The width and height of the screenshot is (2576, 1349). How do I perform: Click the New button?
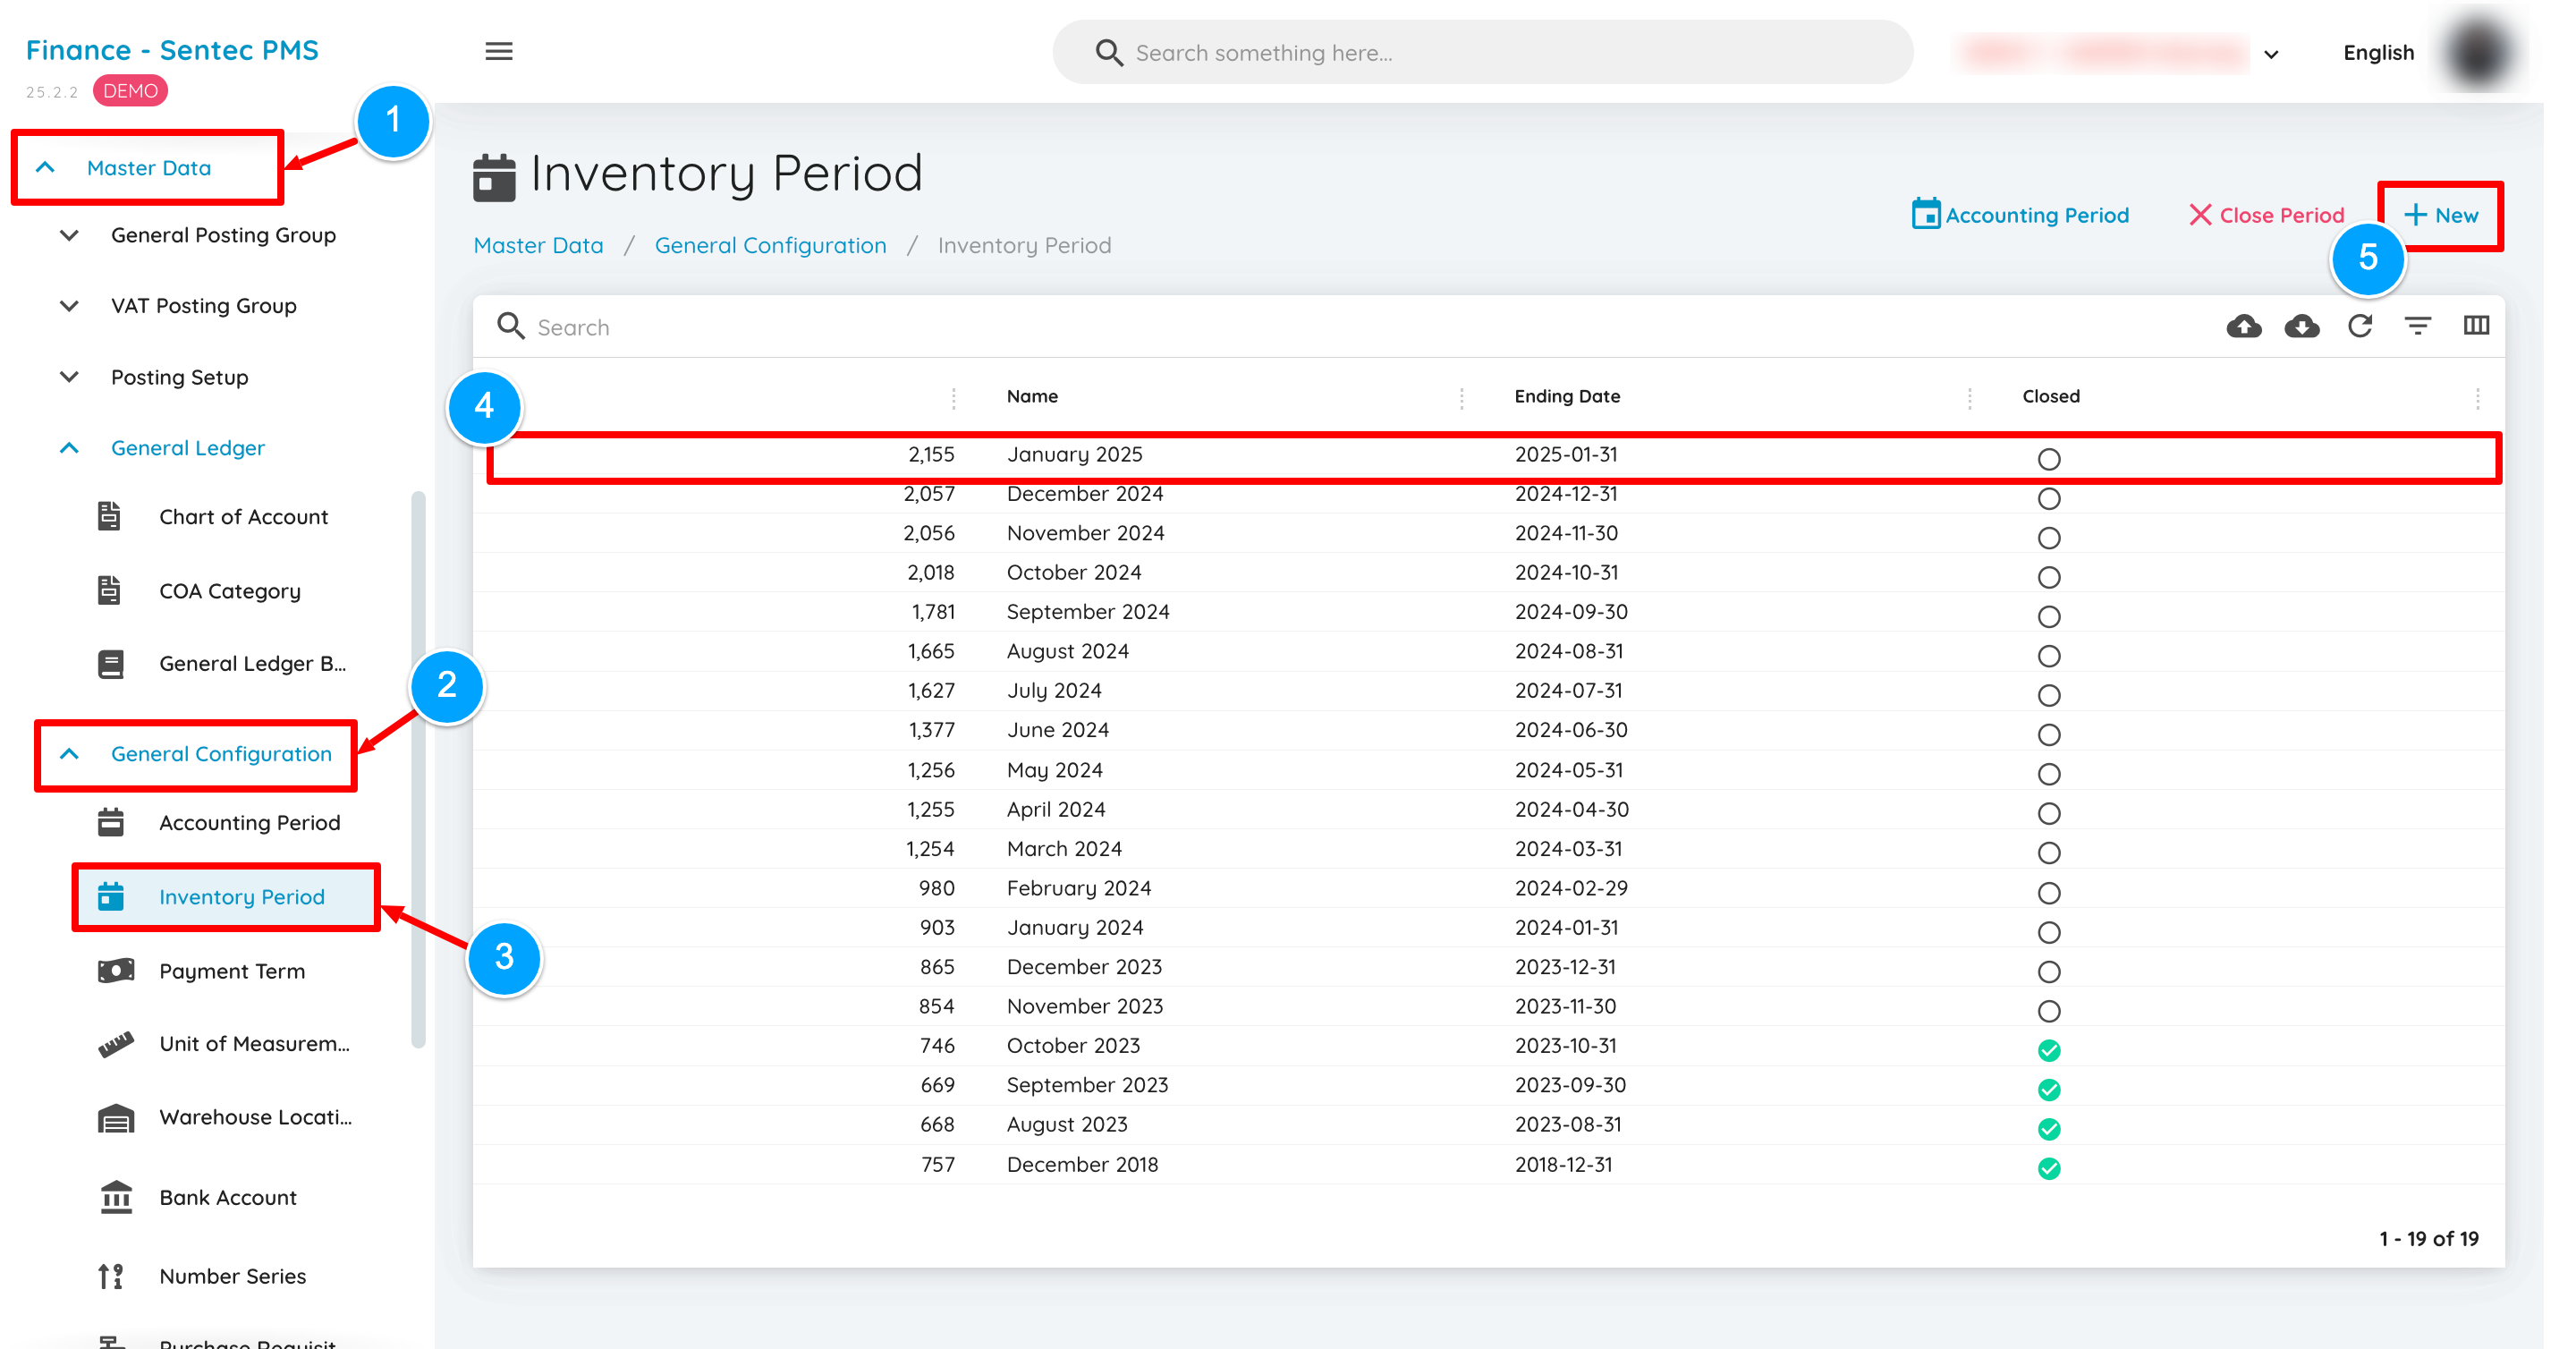[x=2440, y=215]
